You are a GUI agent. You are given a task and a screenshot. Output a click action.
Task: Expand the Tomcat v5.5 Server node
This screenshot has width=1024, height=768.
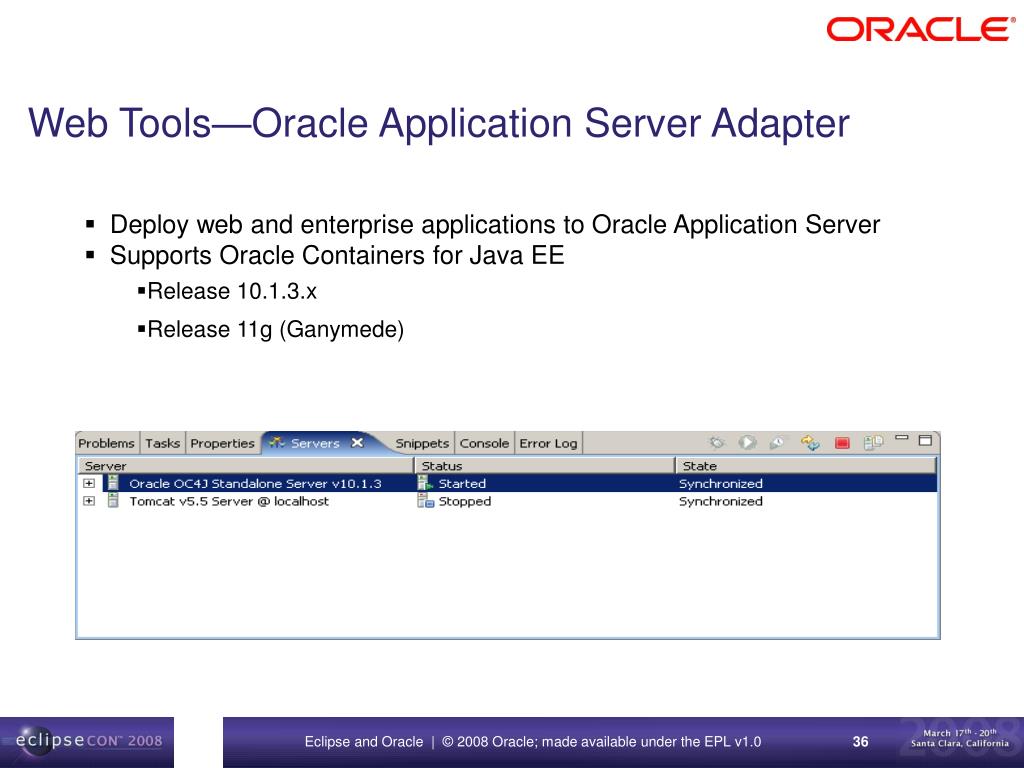tap(89, 501)
